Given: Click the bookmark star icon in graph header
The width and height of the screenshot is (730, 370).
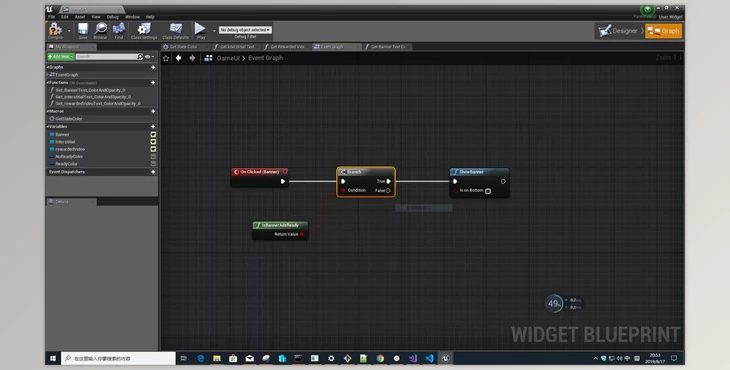Looking at the screenshot, I should click(166, 58).
